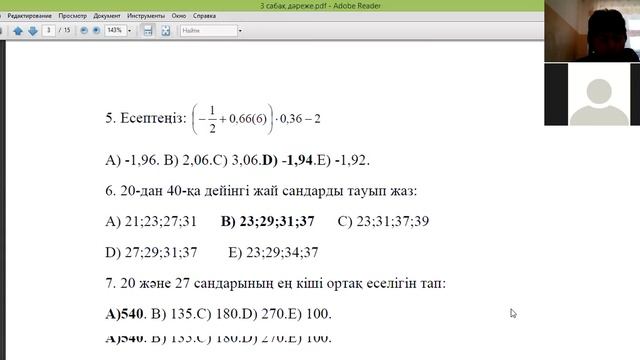Open the Документ menu
Screen dimensions: 640x360
(107, 16)
